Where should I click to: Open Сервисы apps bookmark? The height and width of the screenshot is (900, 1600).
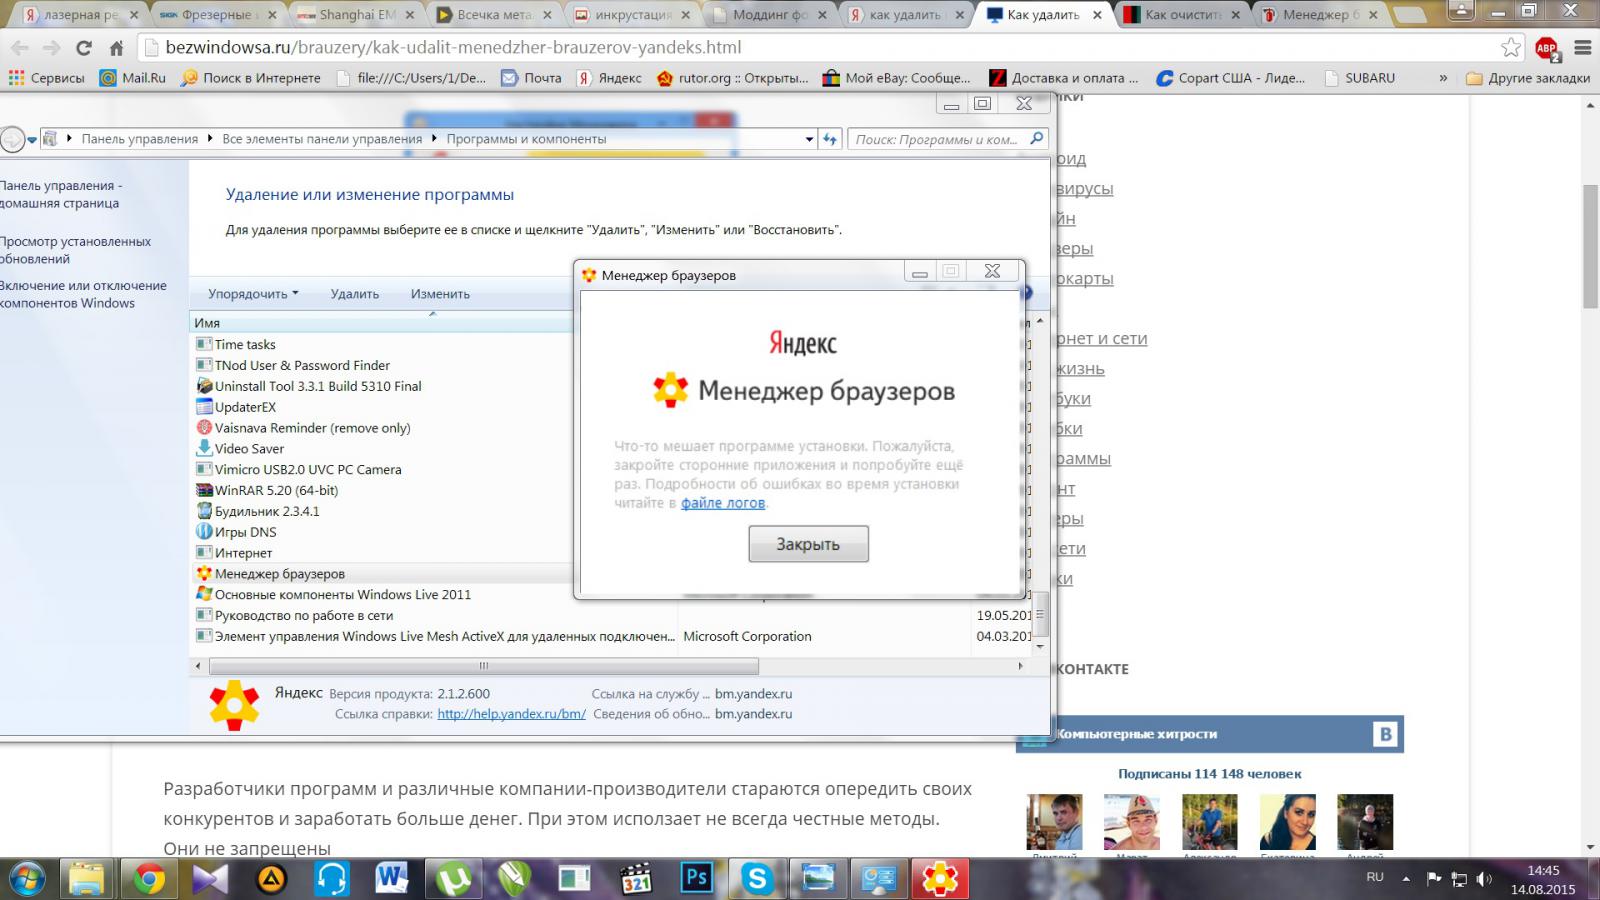[46, 78]
